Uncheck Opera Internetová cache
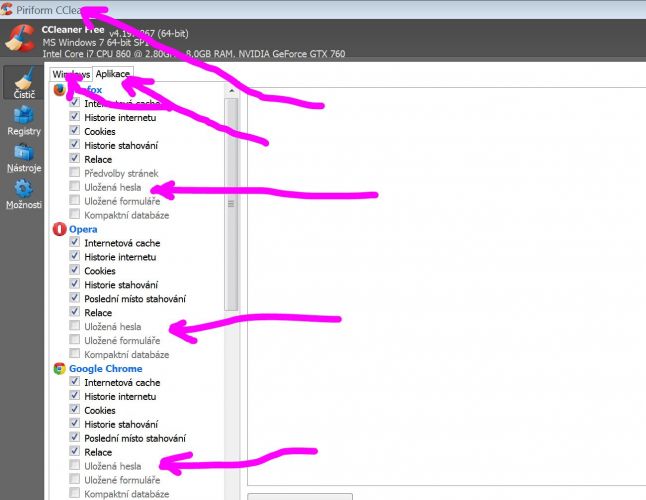 click(75, 242)
